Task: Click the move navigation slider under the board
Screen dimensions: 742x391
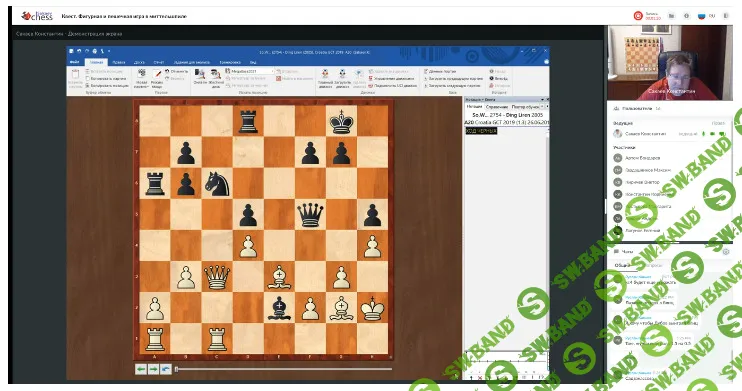Action: coord(283,369)
